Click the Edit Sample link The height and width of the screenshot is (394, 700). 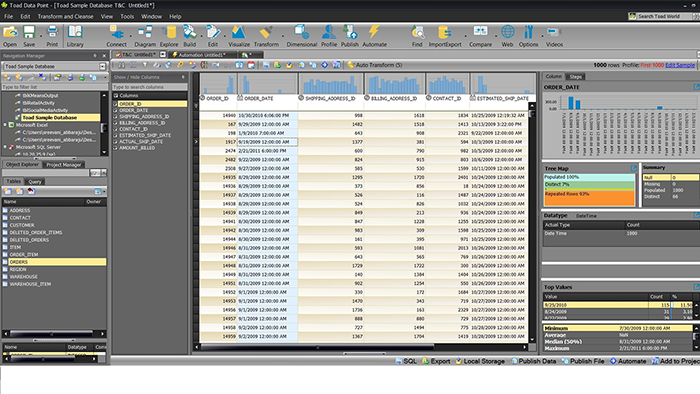point(679,65)
